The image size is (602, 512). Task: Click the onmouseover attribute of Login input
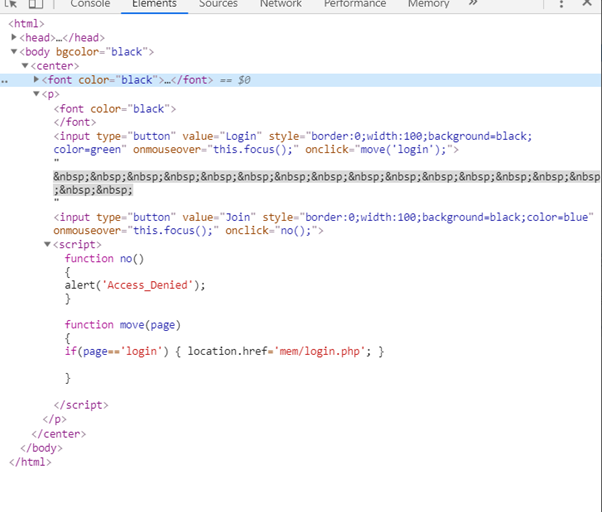tap(215, 149)
